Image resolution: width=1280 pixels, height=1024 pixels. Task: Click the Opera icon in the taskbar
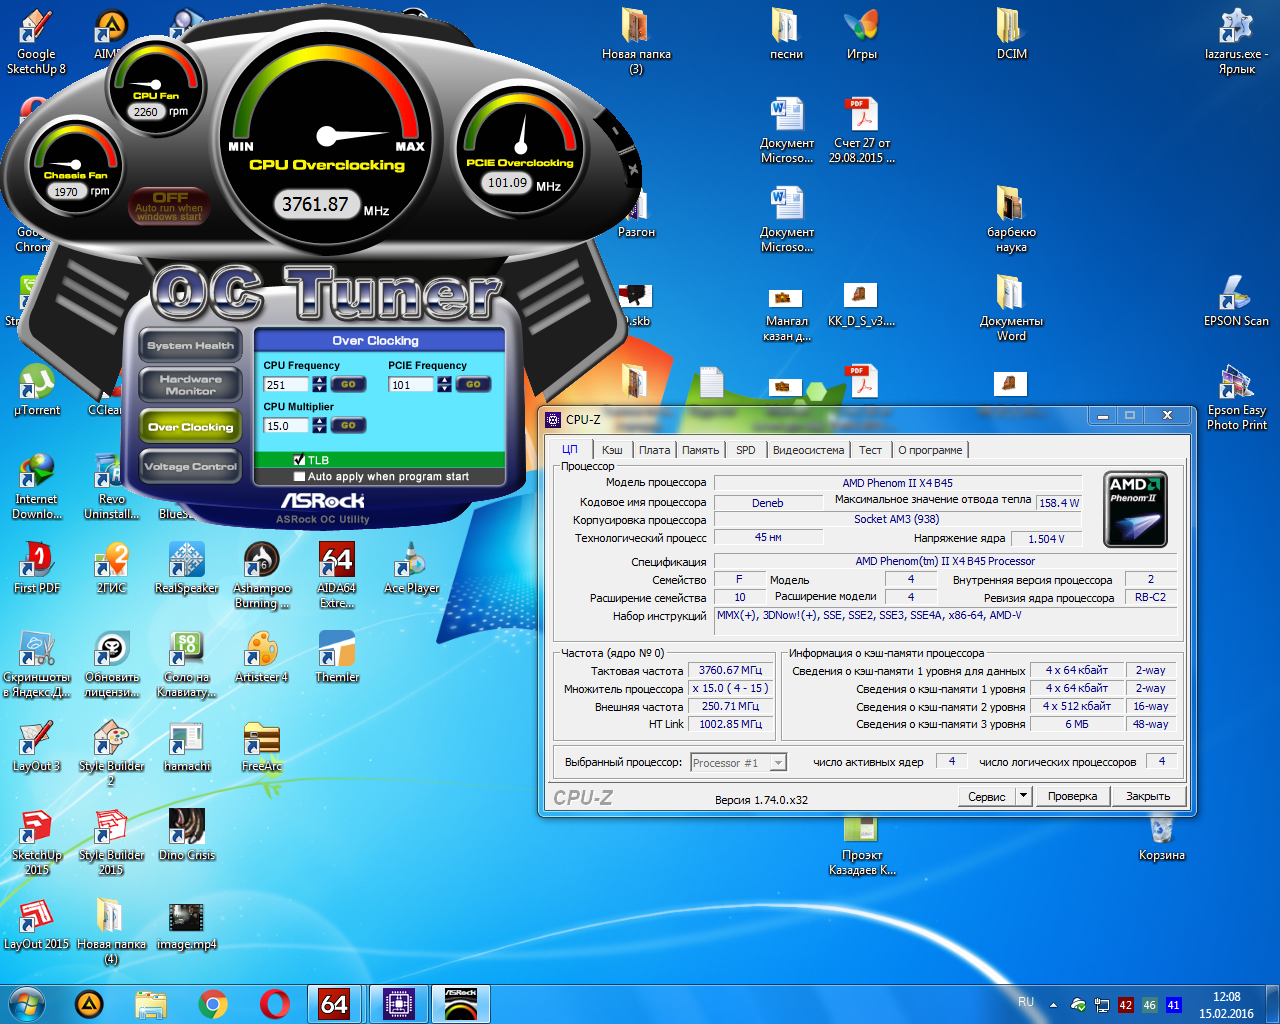click(274, 1003)
